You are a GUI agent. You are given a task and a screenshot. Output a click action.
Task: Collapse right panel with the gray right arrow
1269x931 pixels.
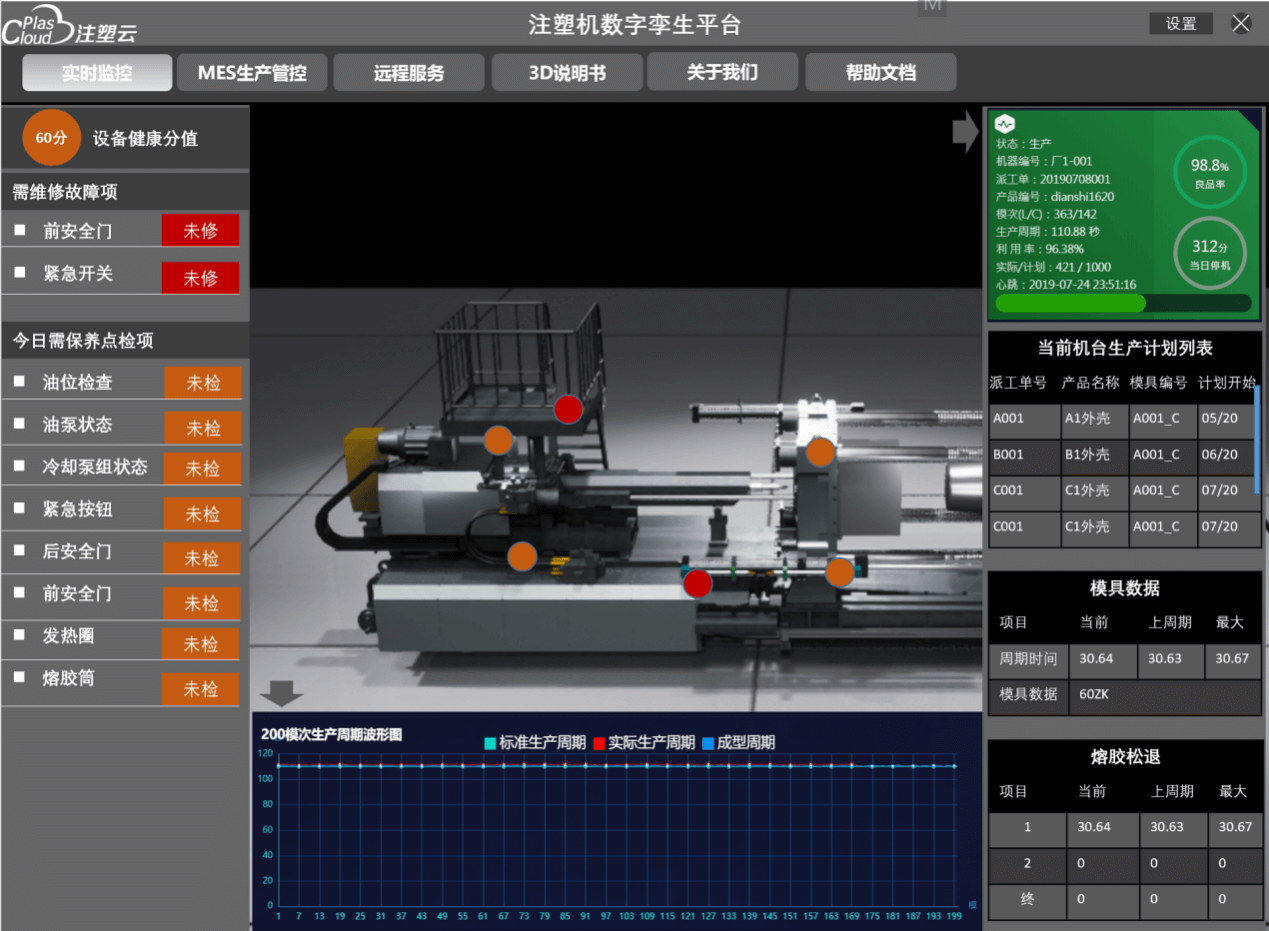coord(965,132)
